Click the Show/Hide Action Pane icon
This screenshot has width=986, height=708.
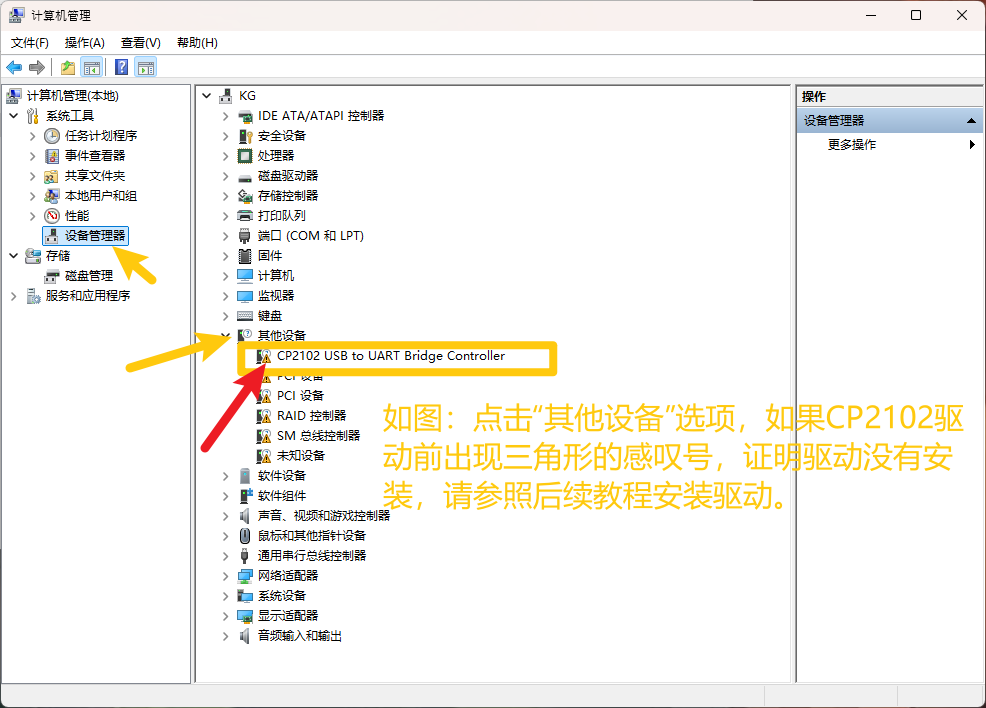coord(146,67)
